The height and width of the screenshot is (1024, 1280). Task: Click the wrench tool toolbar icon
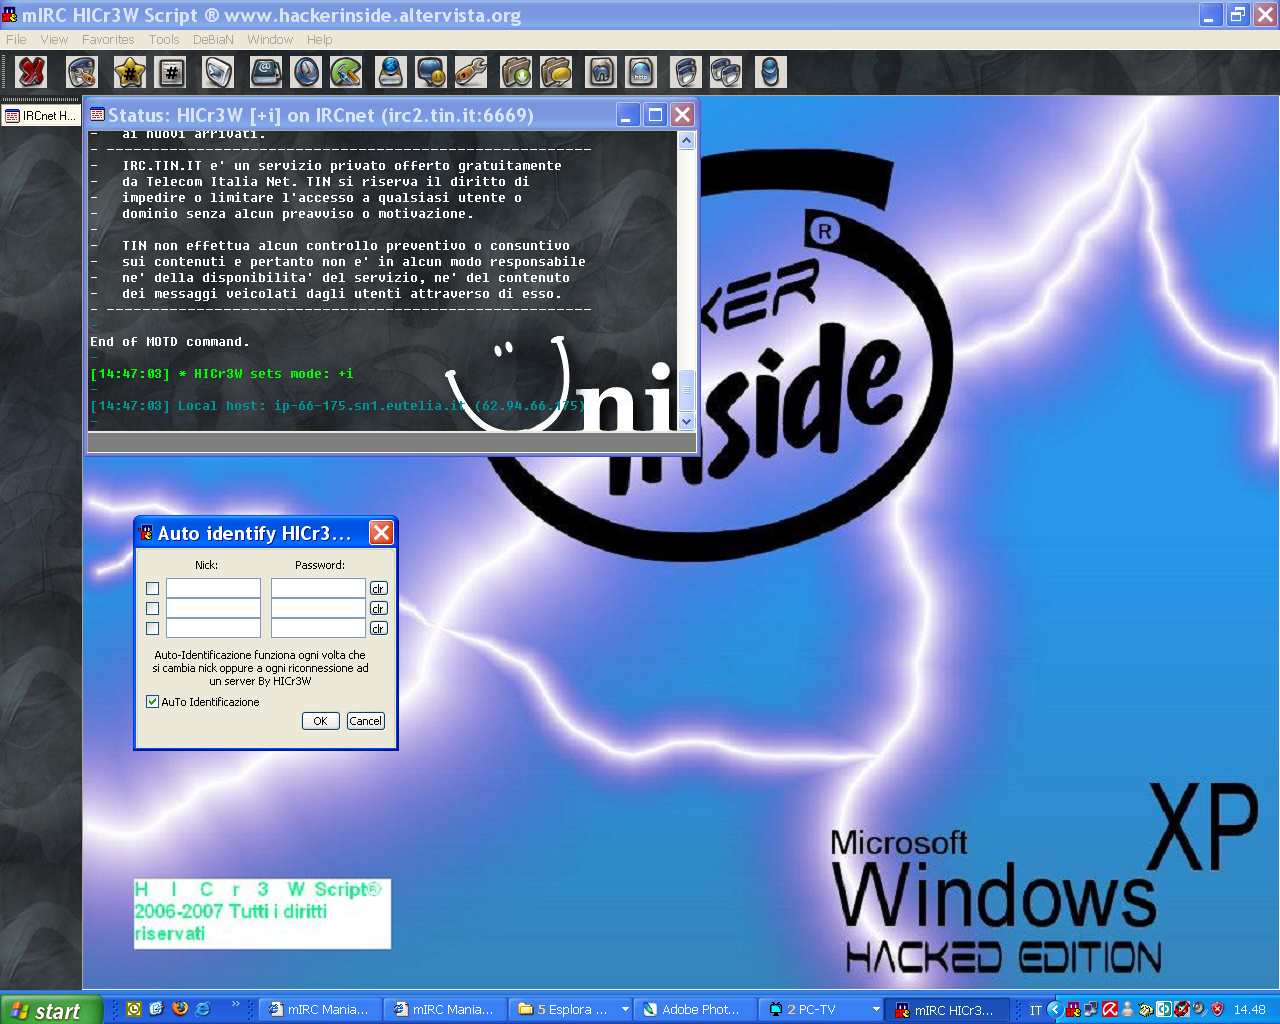click(x=470, y=72)
